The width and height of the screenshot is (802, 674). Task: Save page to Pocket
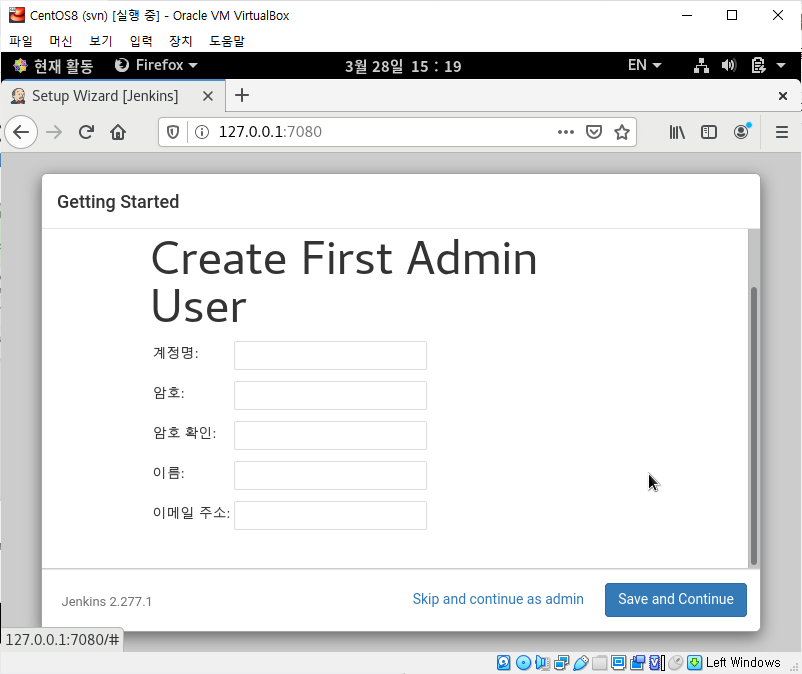coord(594,132)
